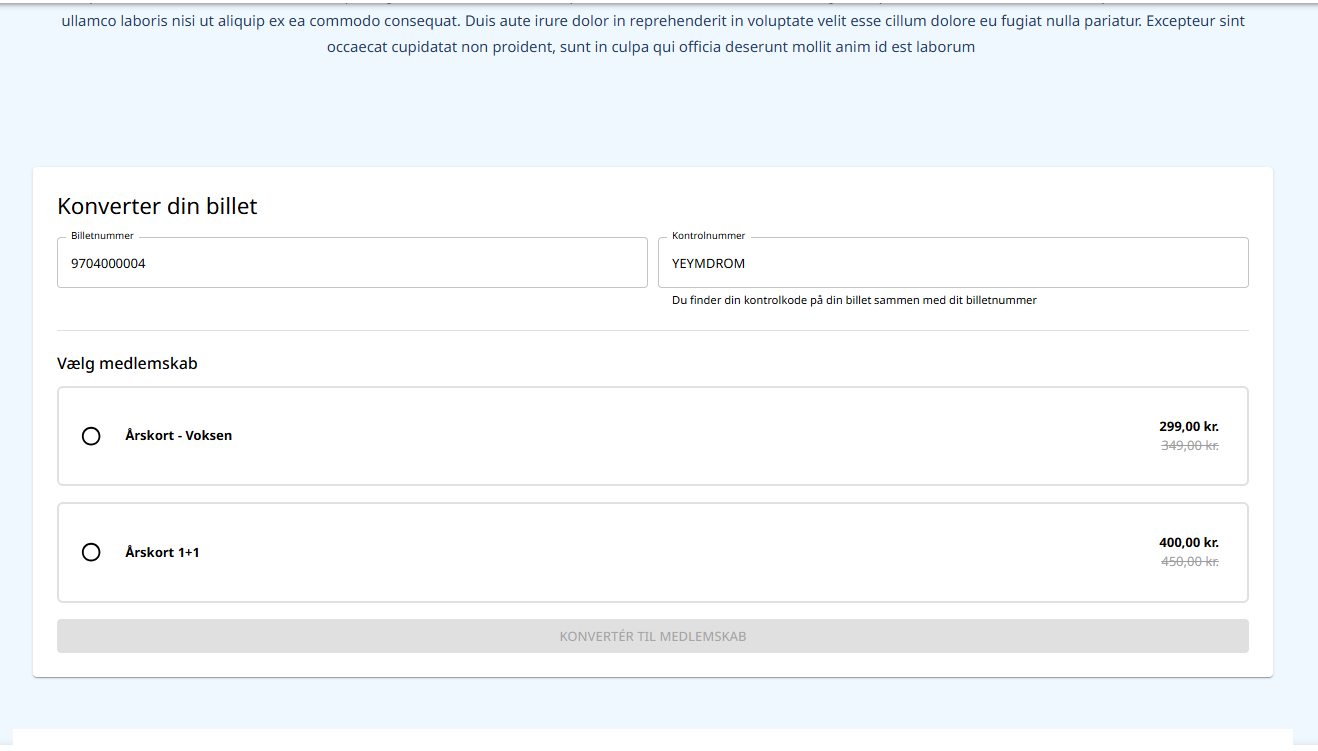Click the Konverter din billet heading

pos(157,206)
